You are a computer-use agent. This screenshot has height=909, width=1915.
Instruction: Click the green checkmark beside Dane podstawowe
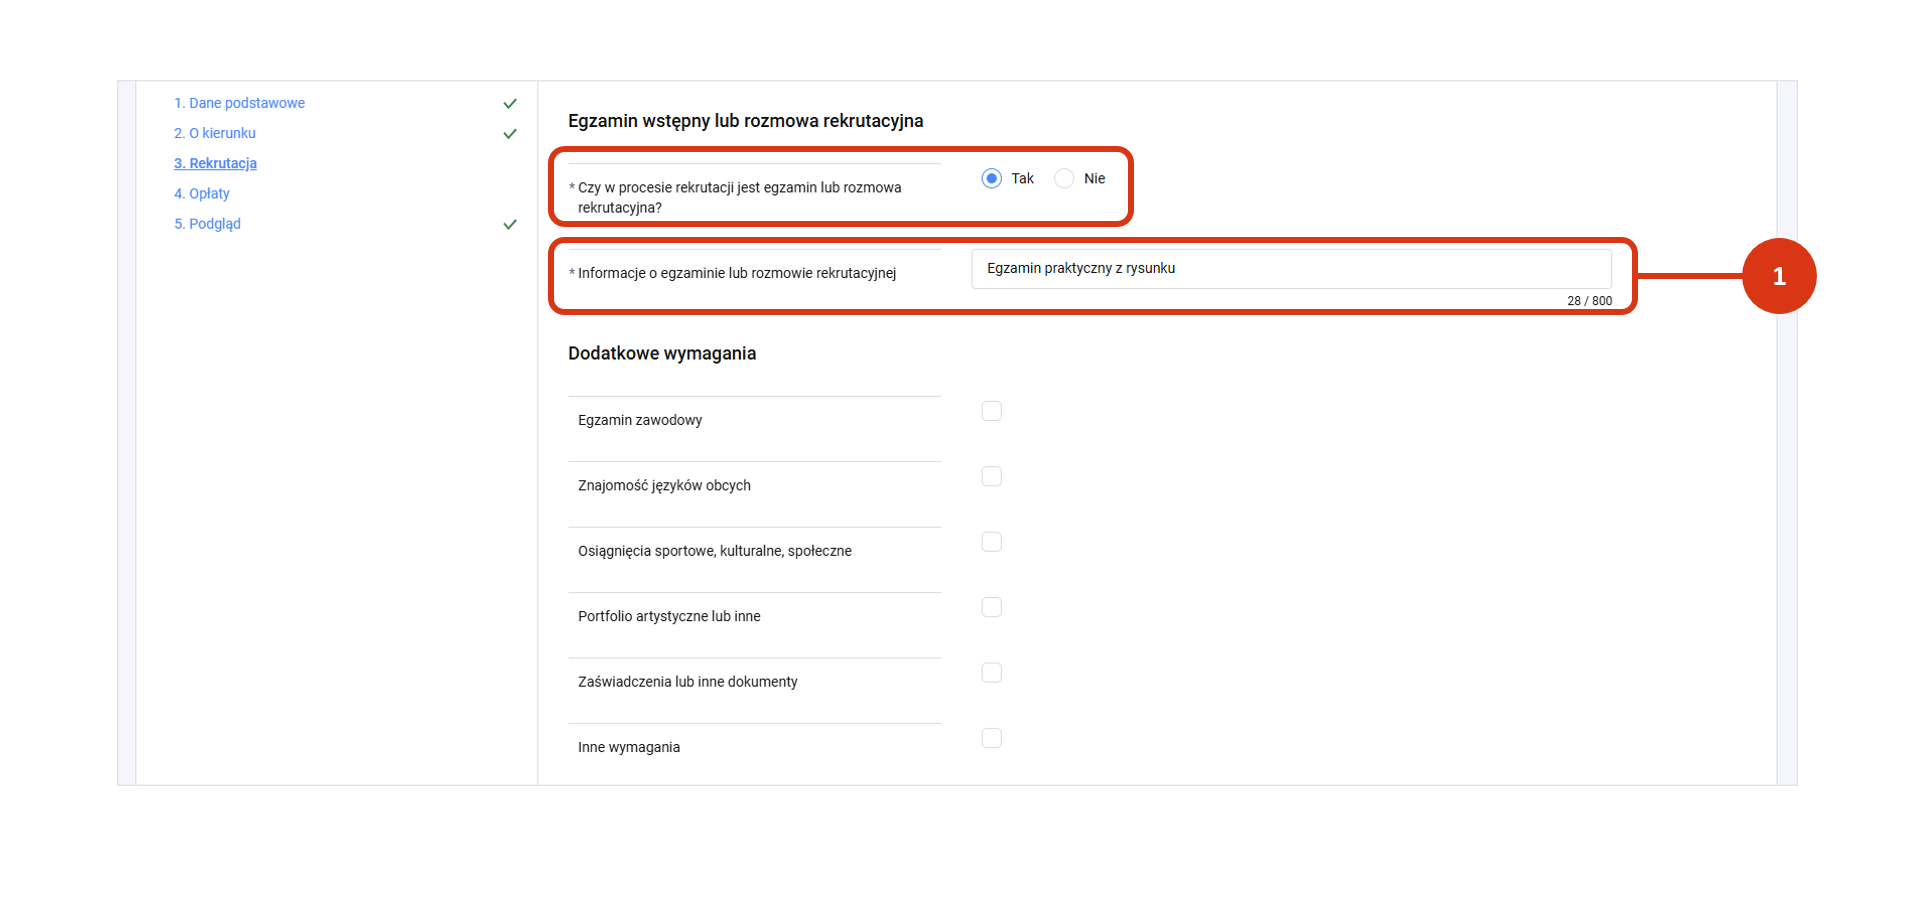coord(510,104)
